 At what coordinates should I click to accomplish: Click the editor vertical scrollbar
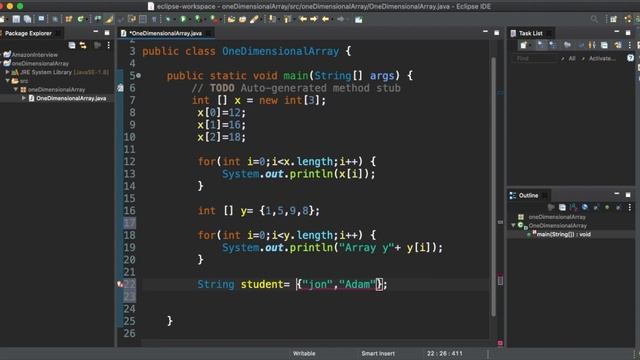[493, 186]
